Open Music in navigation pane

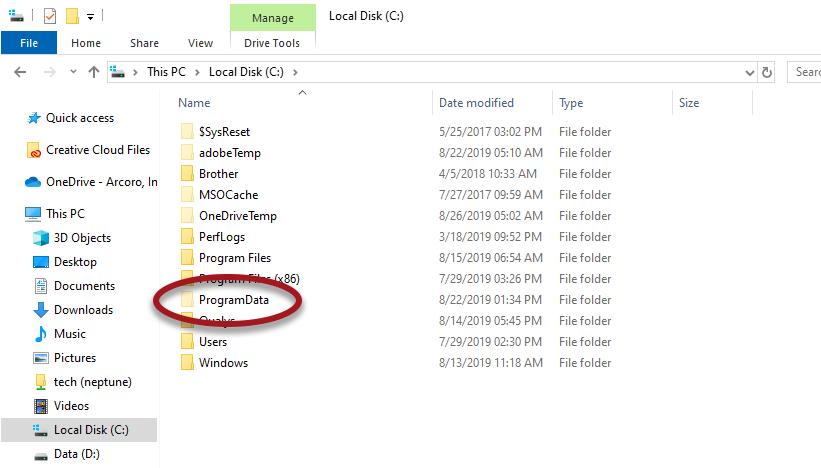(70, 334)
